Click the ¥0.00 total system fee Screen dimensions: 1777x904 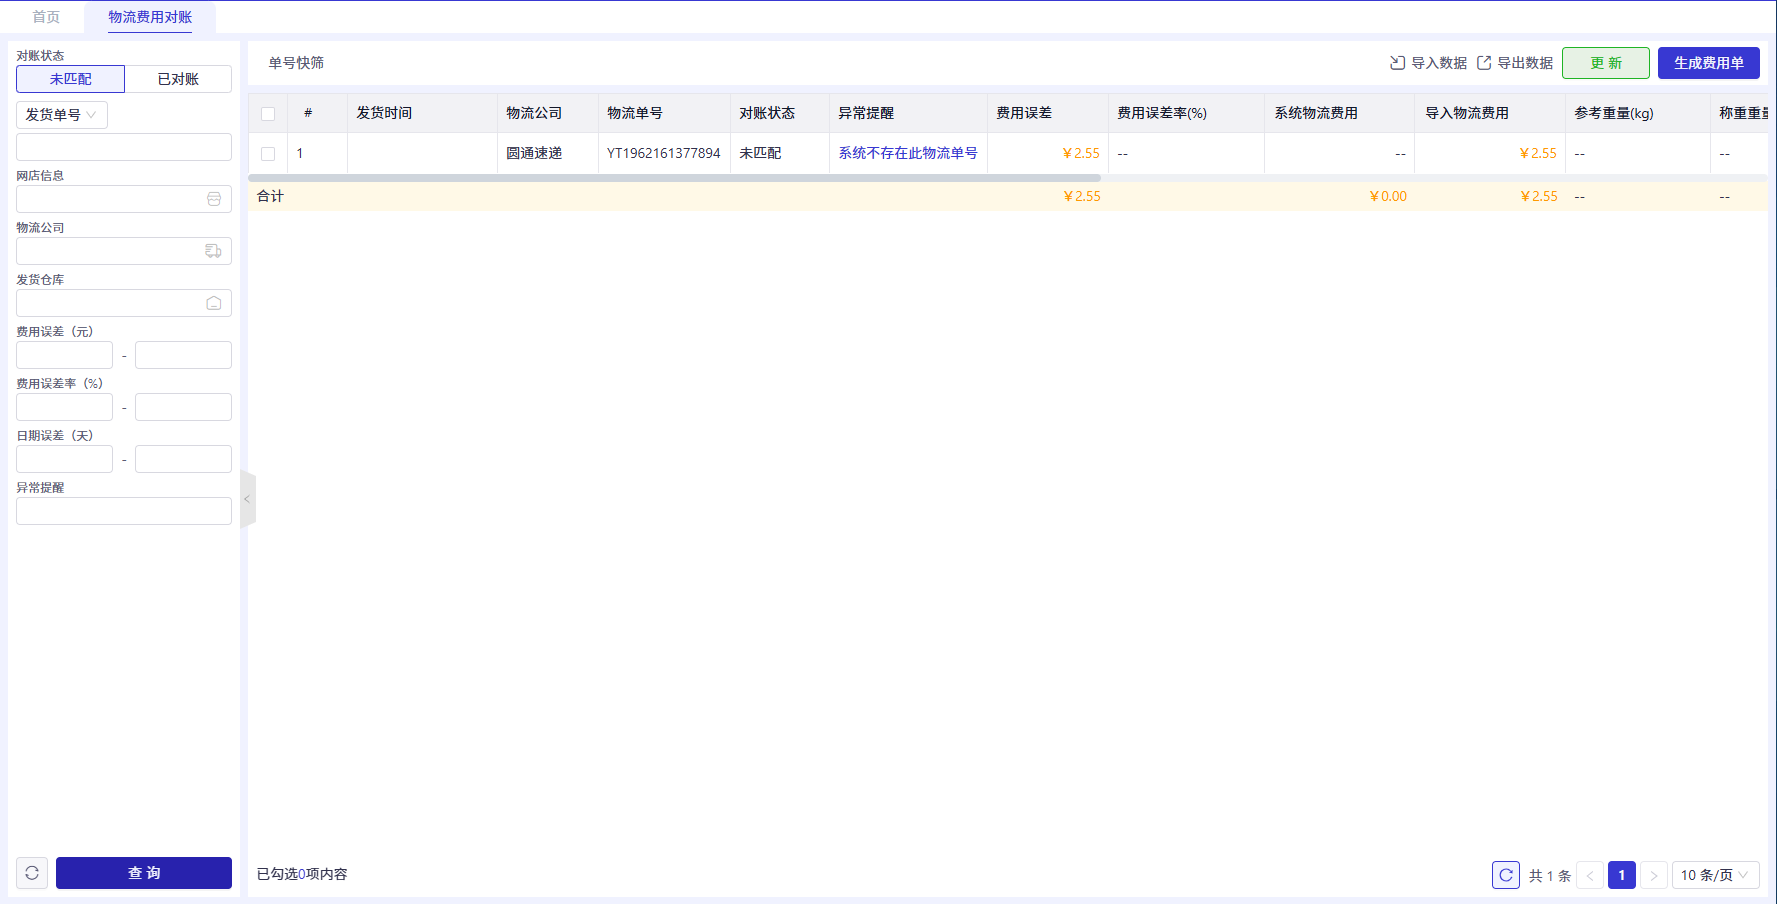pyautogui.click(x=1388, y=196)
